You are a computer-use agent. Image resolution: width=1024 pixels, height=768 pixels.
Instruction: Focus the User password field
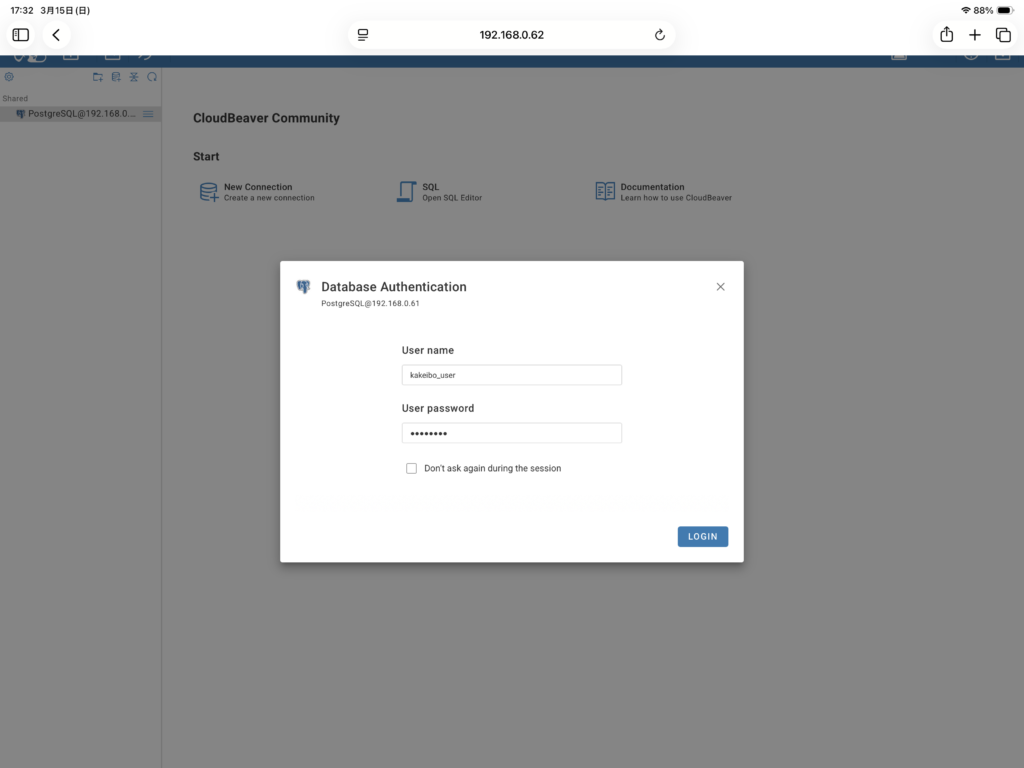pos(511,433)
